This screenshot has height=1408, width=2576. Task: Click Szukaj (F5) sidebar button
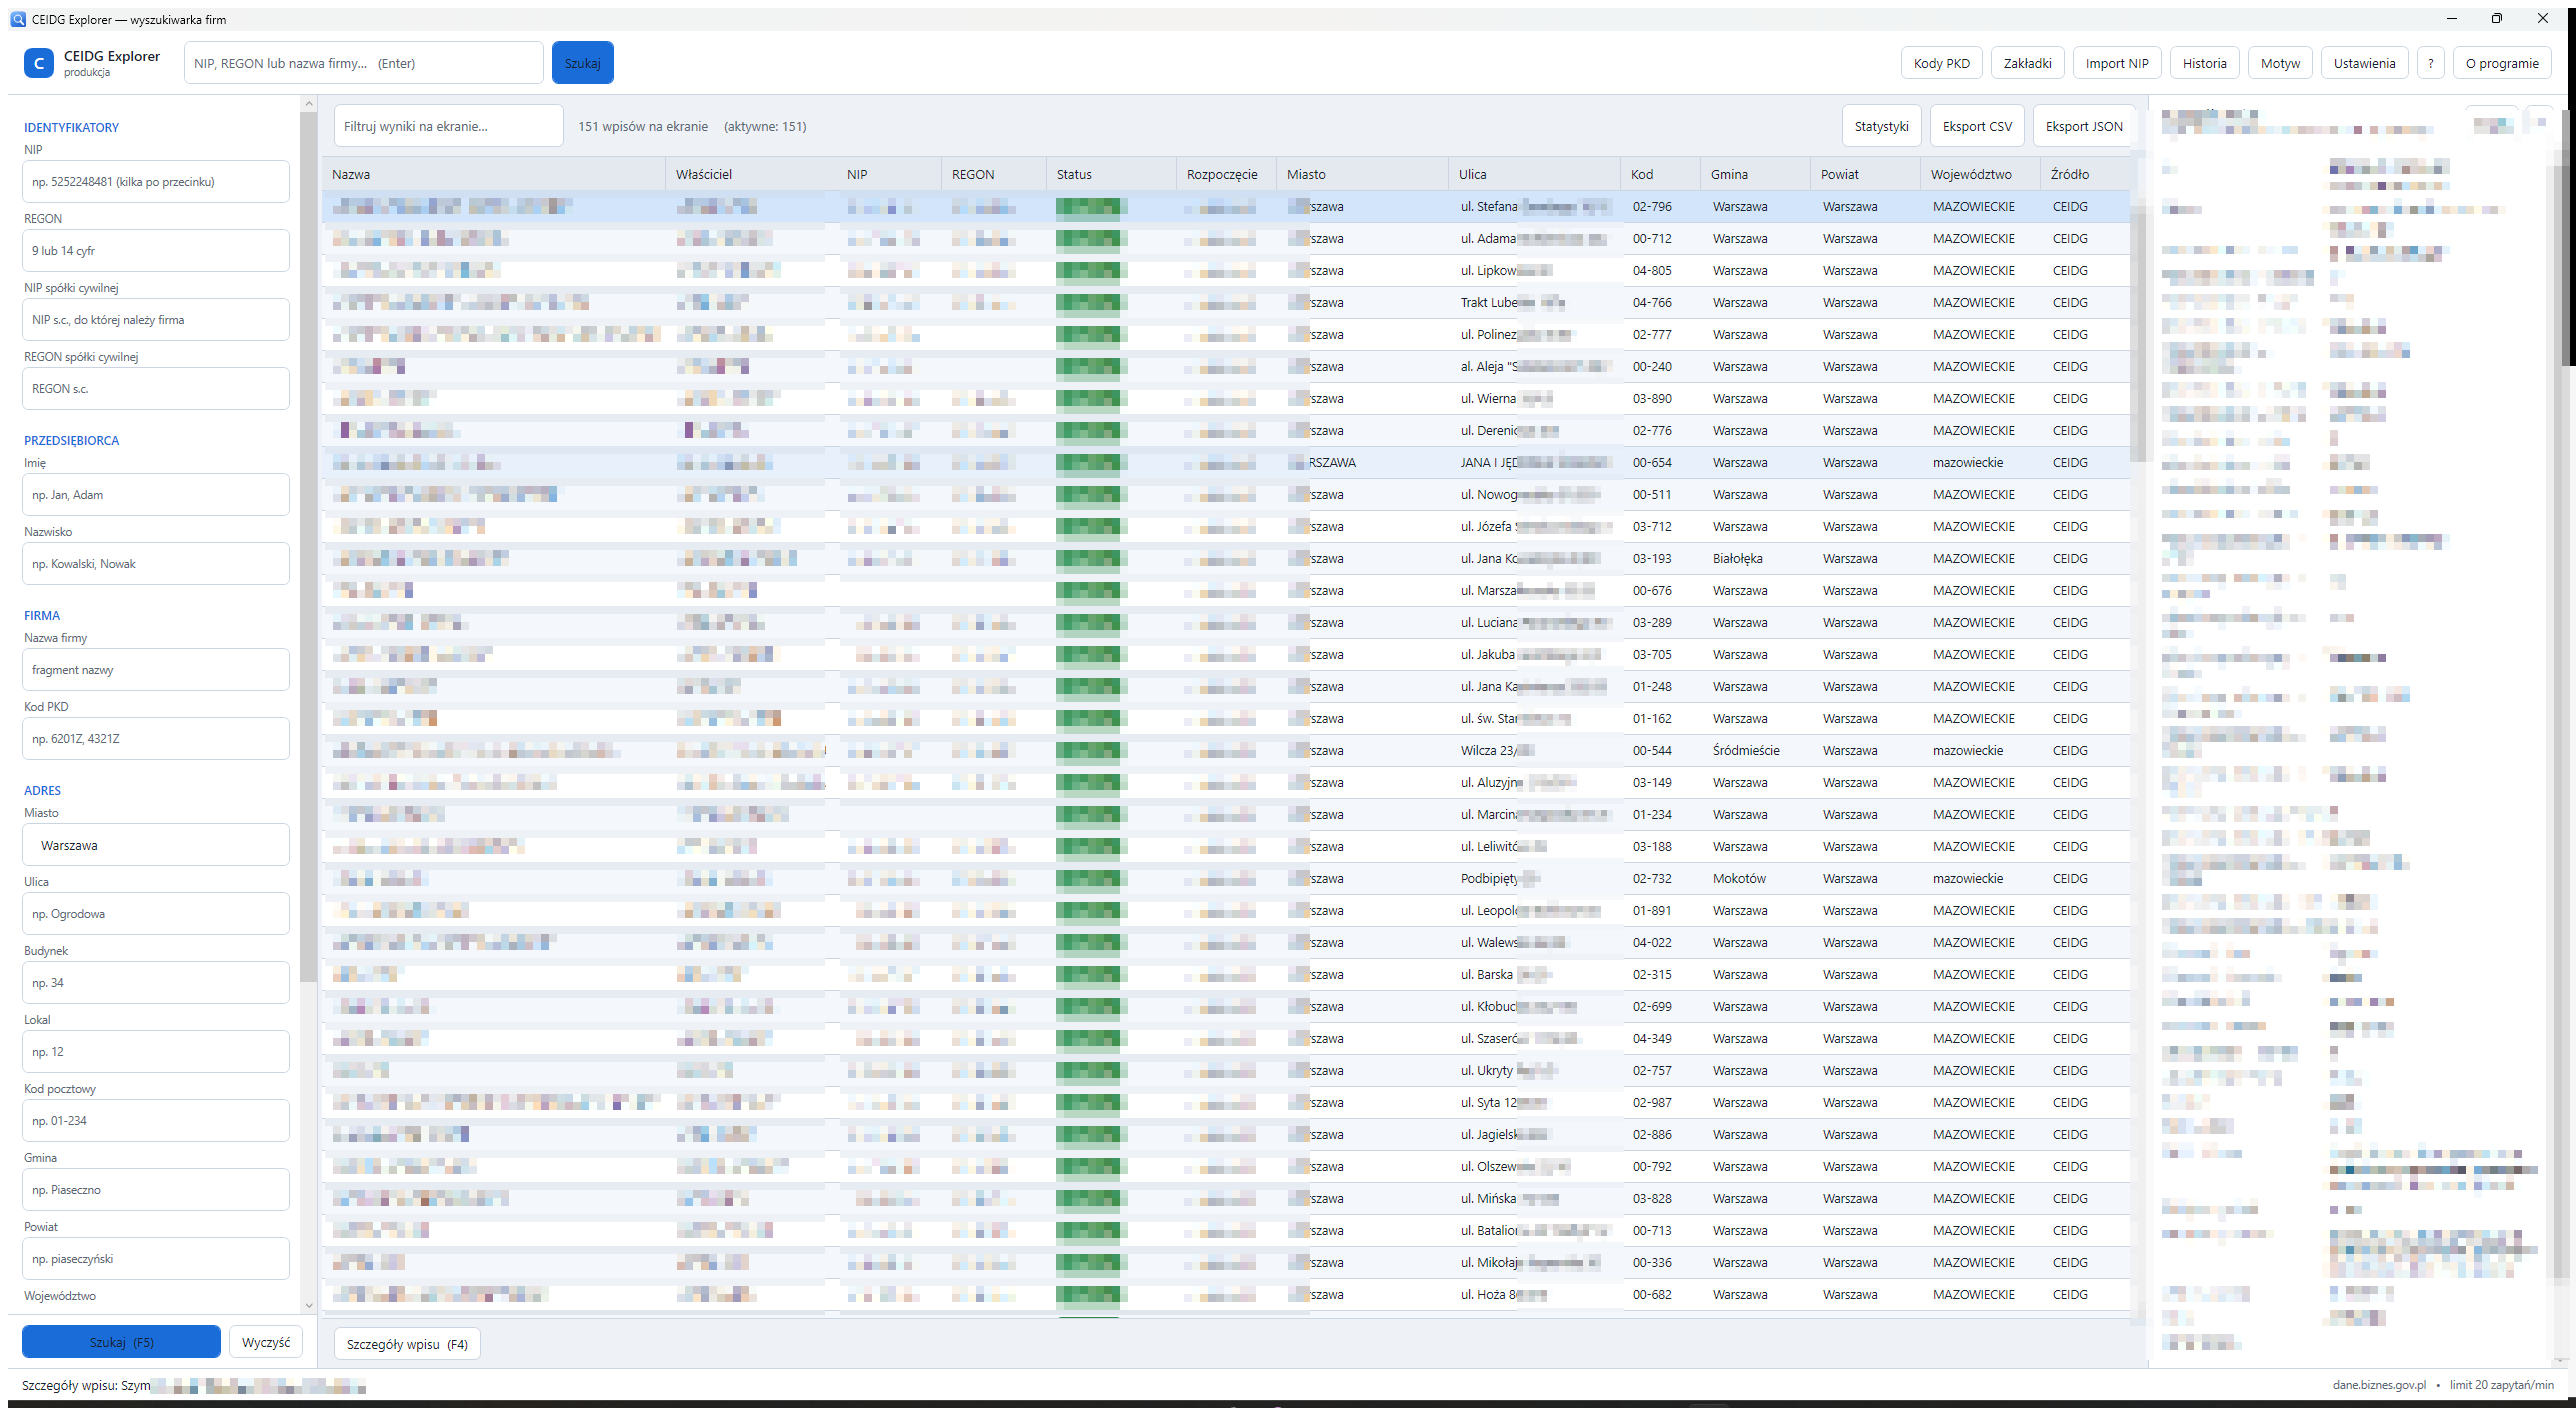(x=121, y=1342)
